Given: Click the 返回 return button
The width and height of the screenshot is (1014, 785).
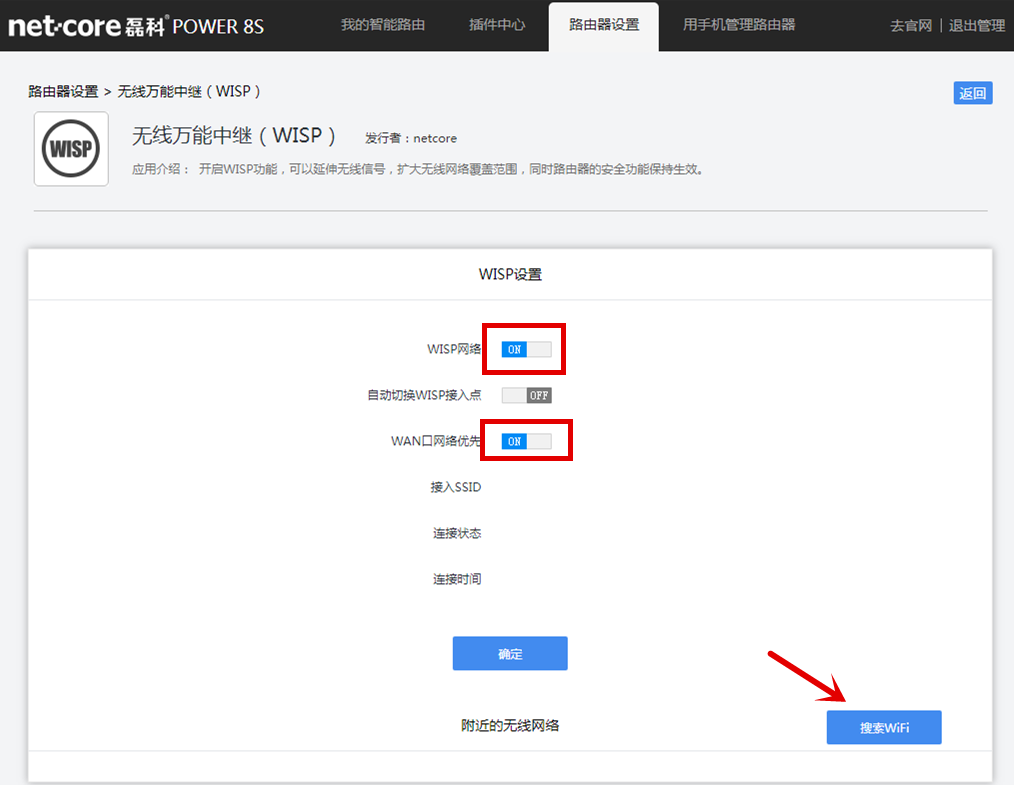Looking at the screenshot, I should tap(972, 91).
